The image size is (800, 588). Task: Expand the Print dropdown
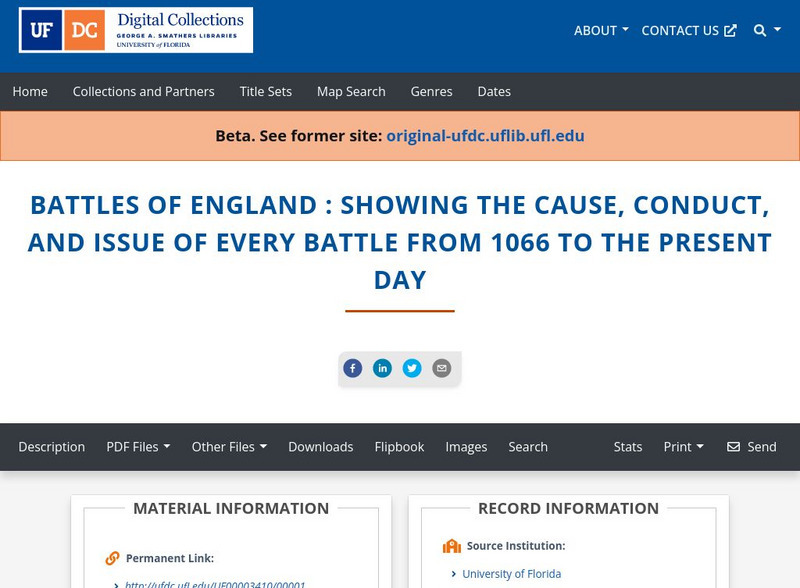coord(684,447)
